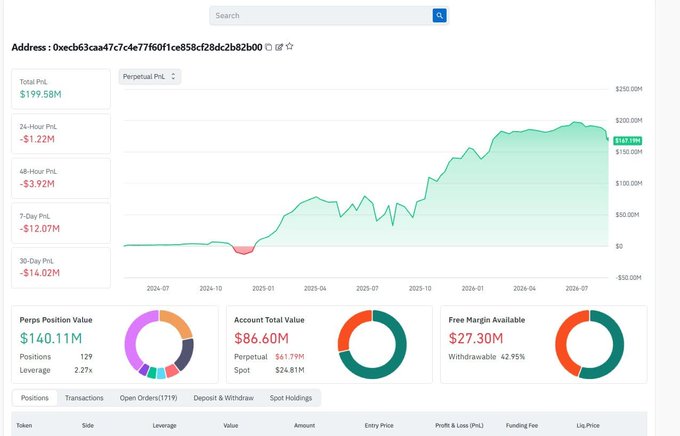The width and height of the screenshot is (680, 436).
Task: Click the edit address label icon
Action: tap(279, 47)
